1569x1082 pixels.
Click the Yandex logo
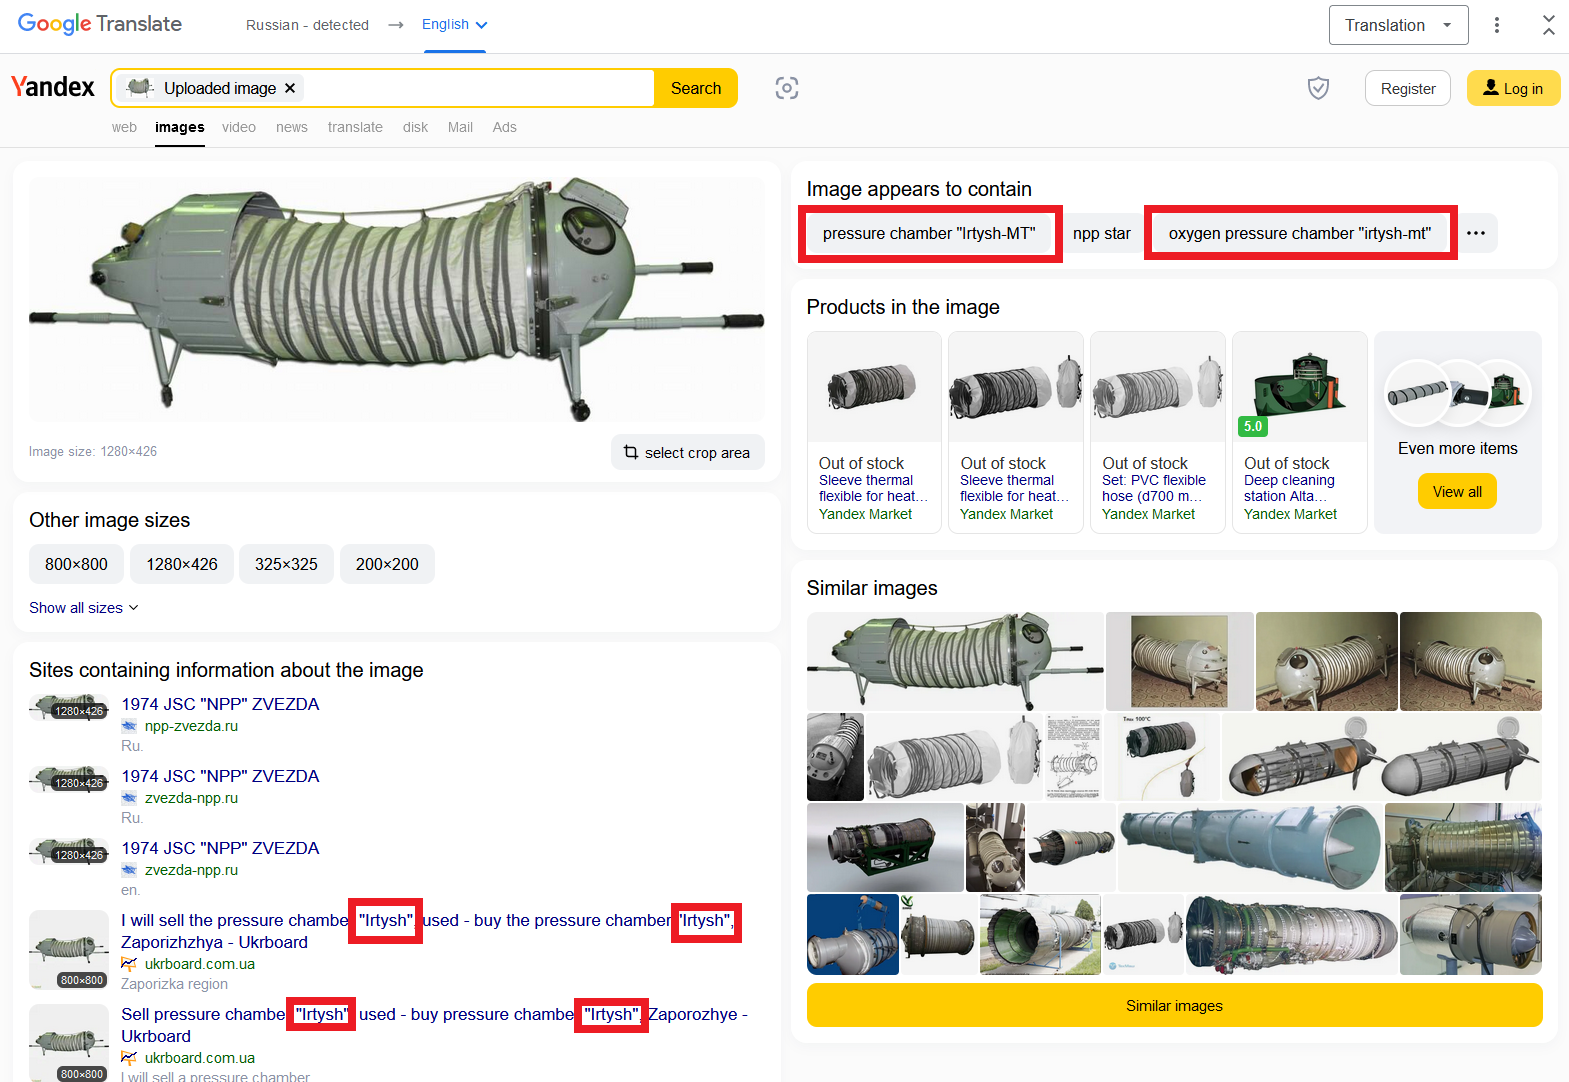tap(53, 87)
